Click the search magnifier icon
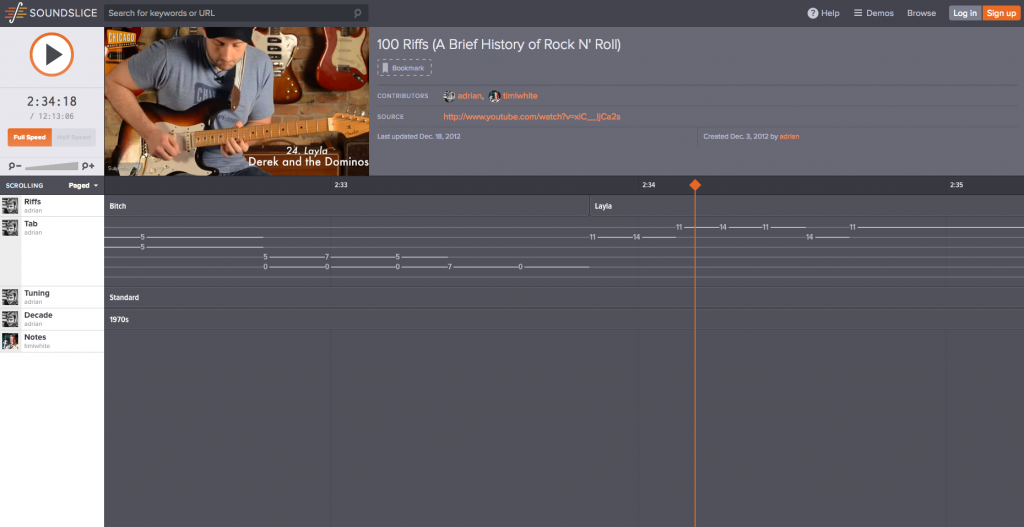 point(357,13)
